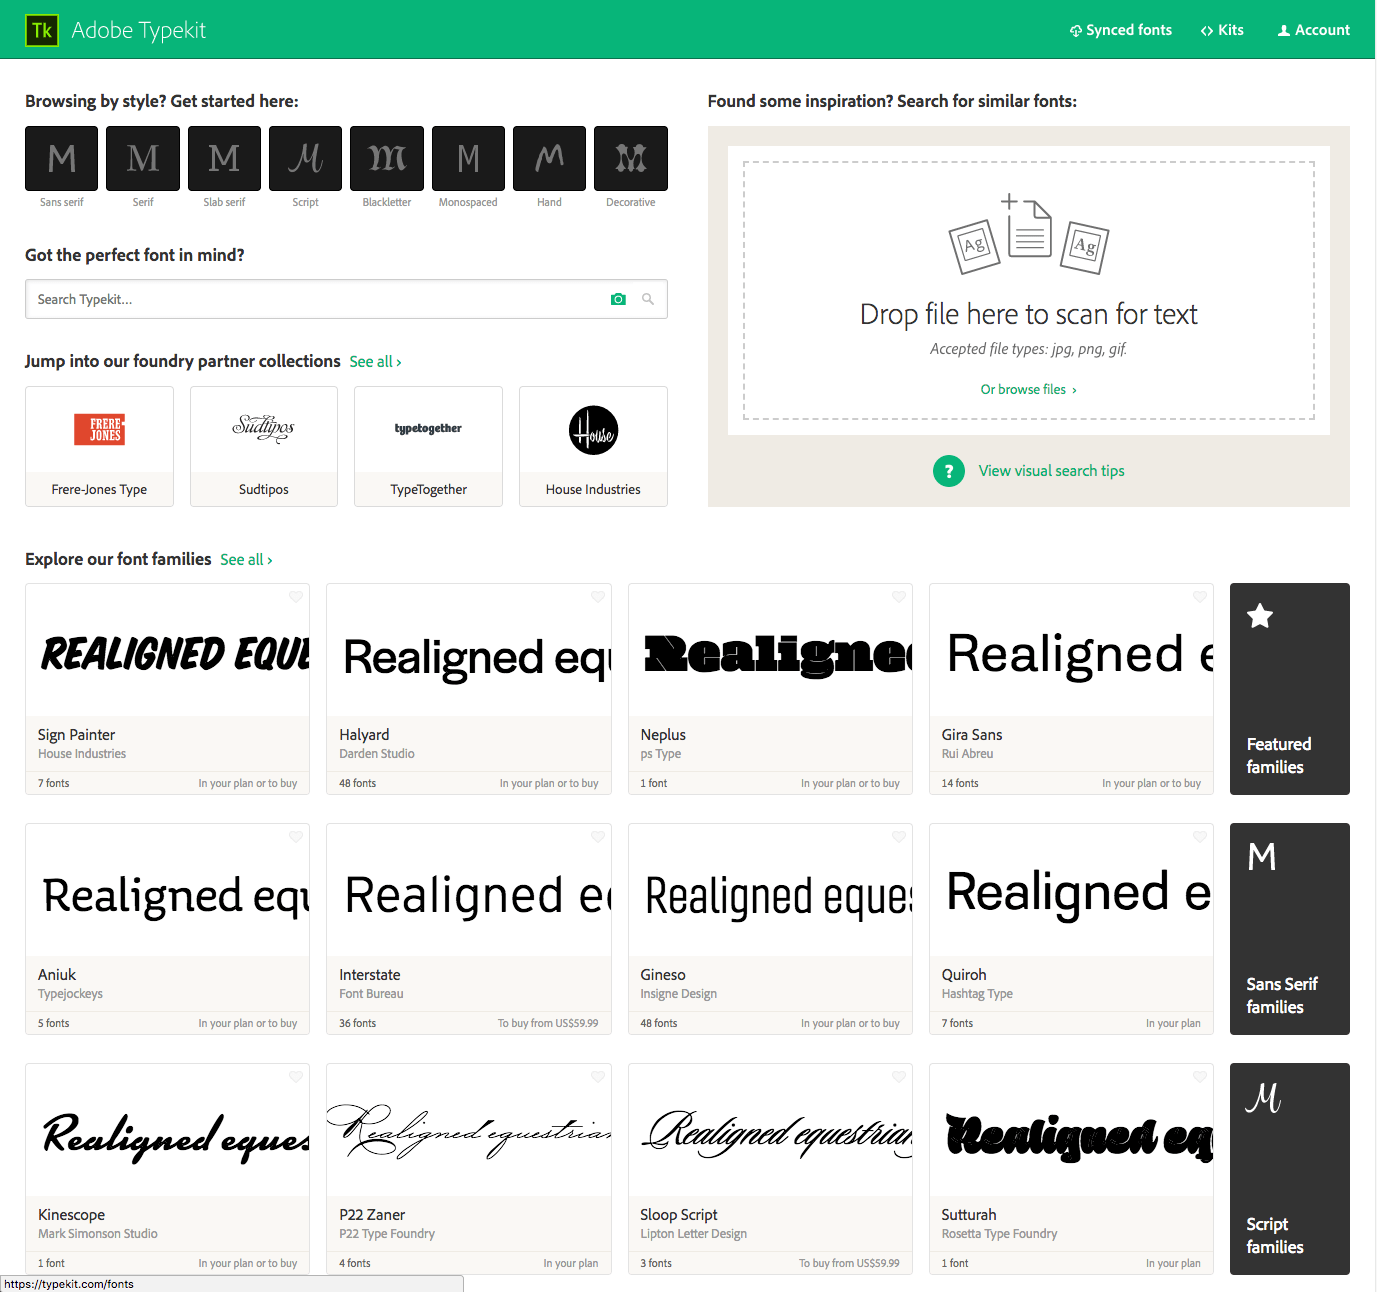Open the Kits menu item

click(x=1222, y=30)
